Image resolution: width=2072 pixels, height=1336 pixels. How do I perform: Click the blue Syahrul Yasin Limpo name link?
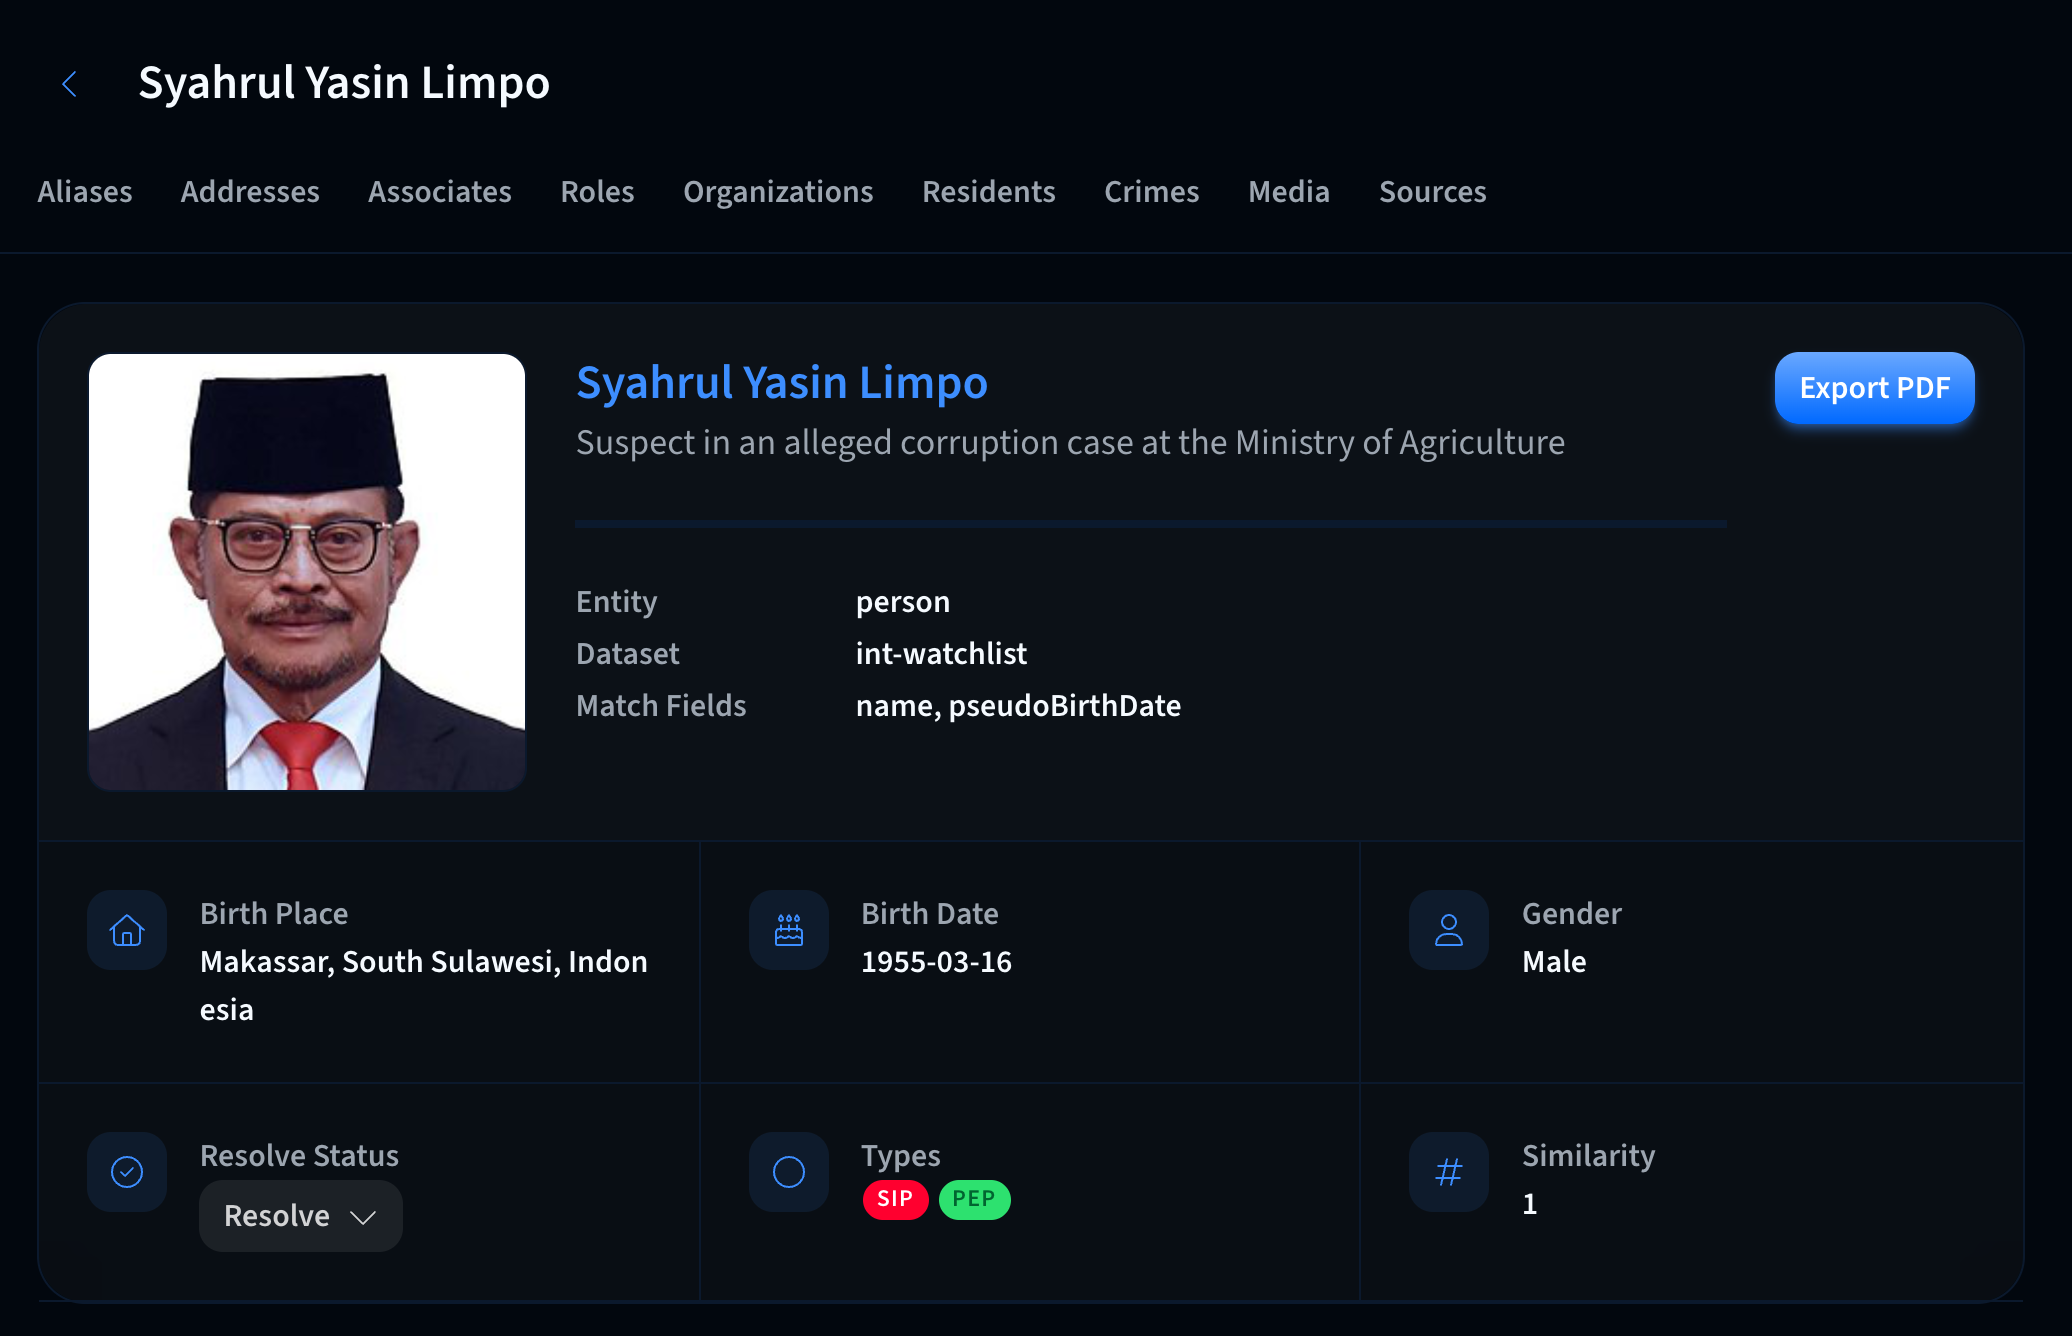pyautogui.click(x=782, y=383)
